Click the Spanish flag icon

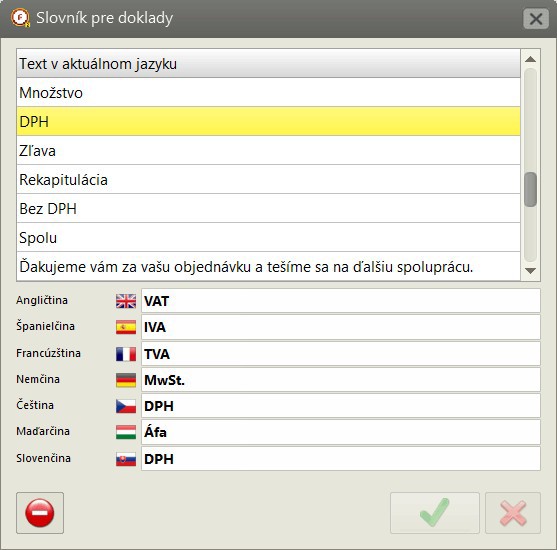coord(126,327)
